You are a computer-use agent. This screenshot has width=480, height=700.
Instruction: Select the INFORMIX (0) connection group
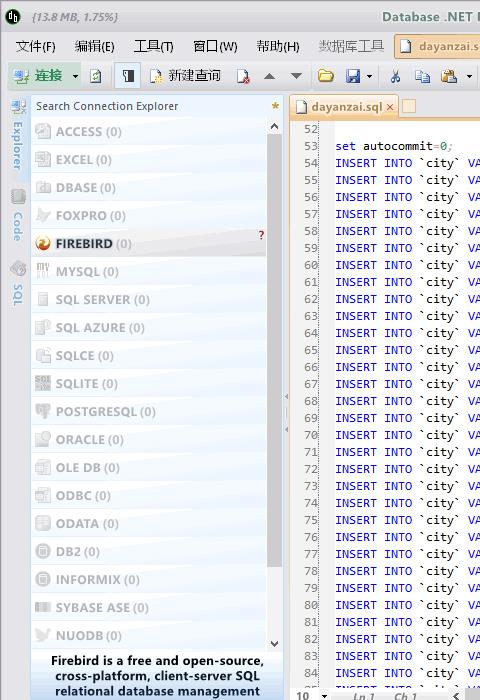point(149,580)
